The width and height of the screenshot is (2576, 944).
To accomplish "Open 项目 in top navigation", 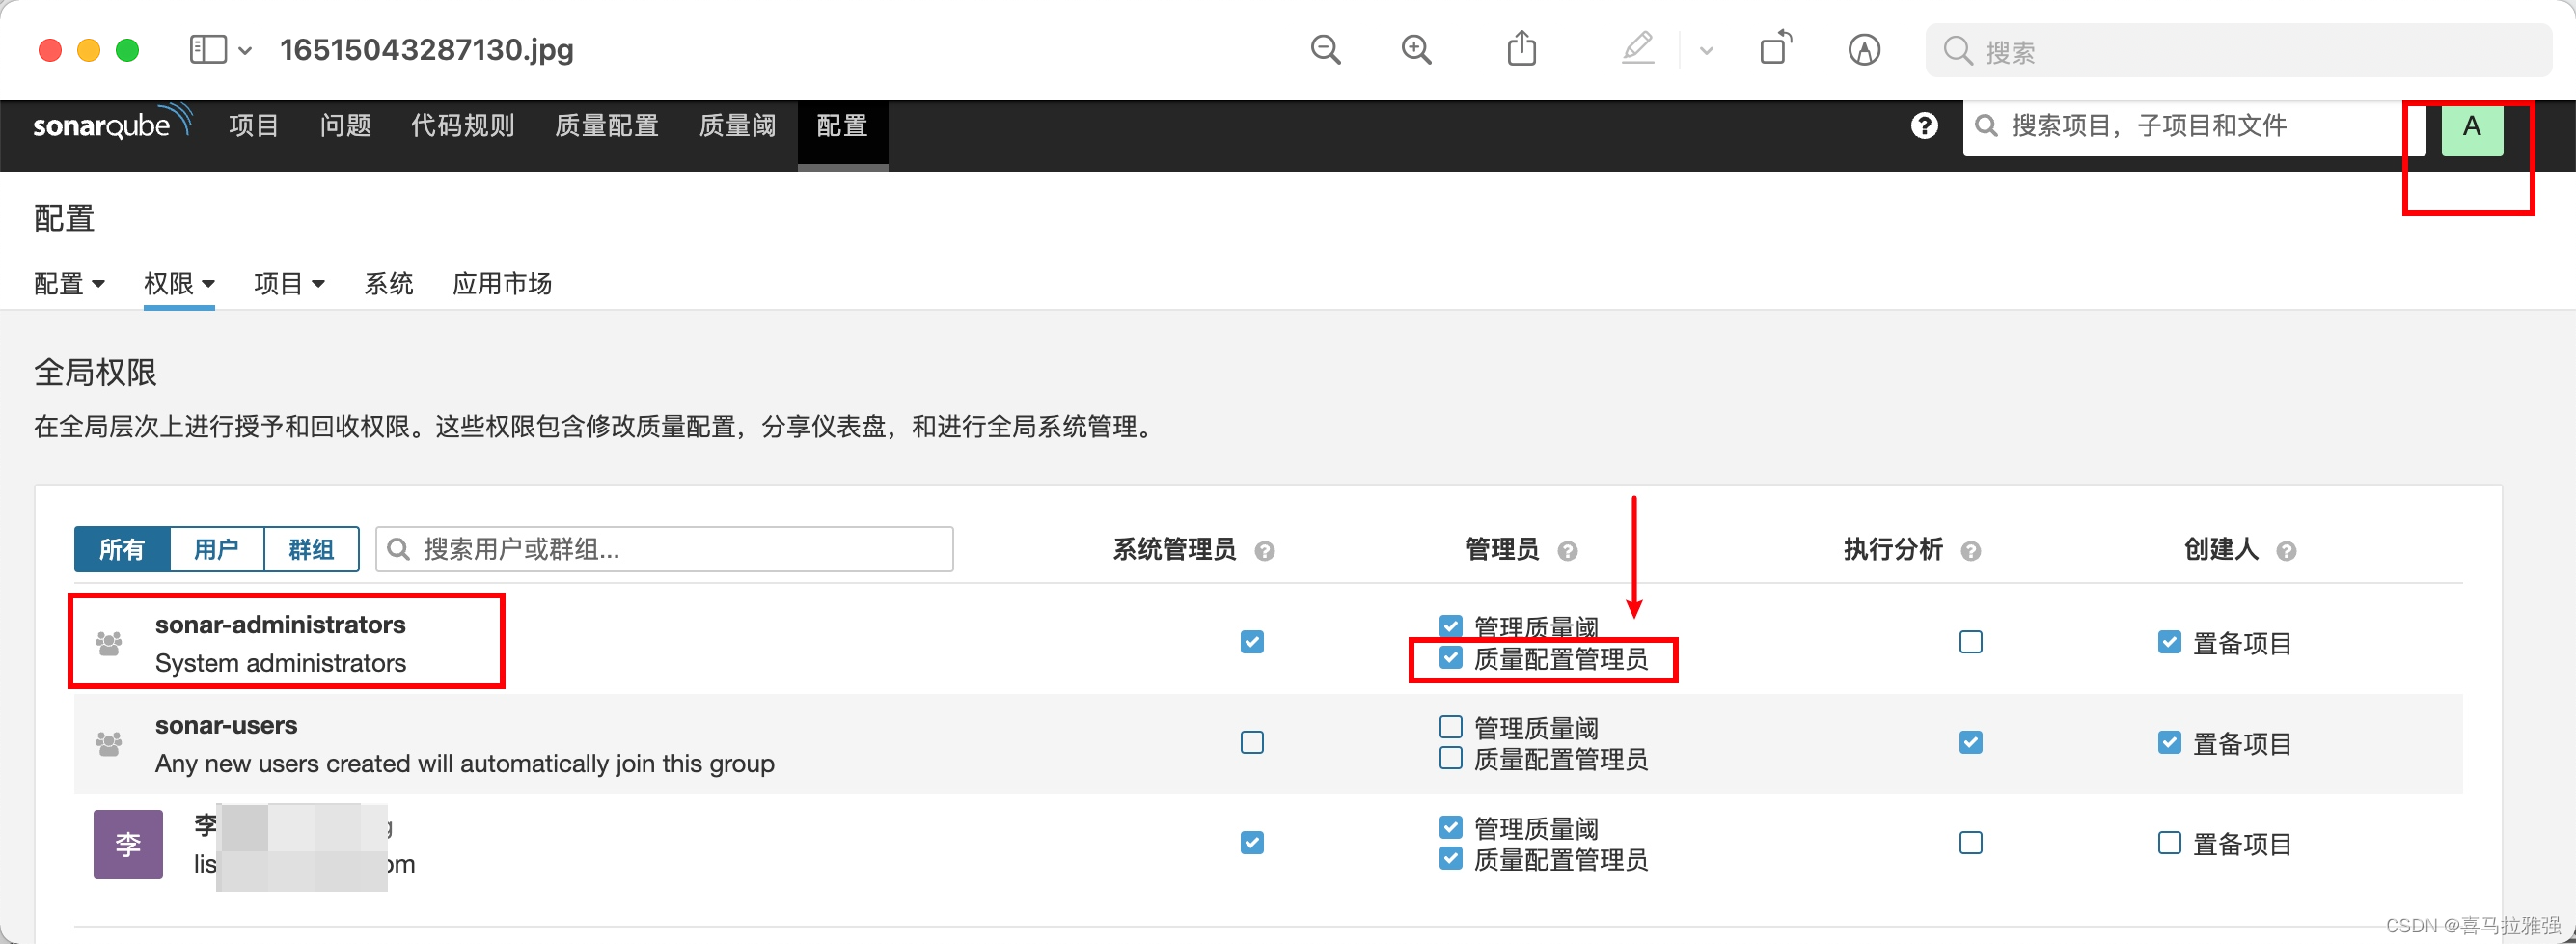I will (x=253, y=126).
